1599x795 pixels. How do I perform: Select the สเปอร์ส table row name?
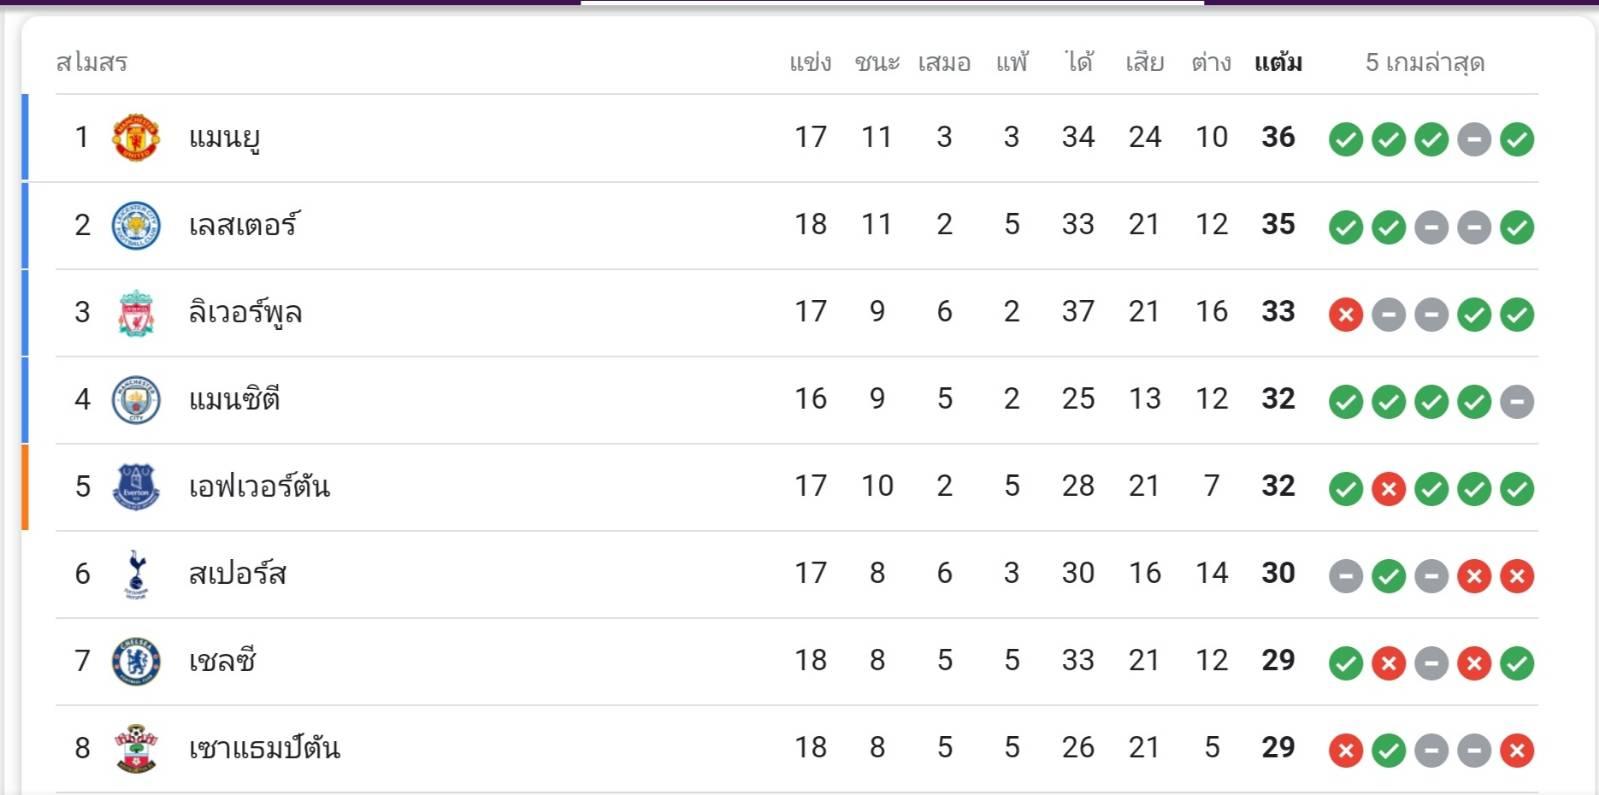tap(237, 574)
